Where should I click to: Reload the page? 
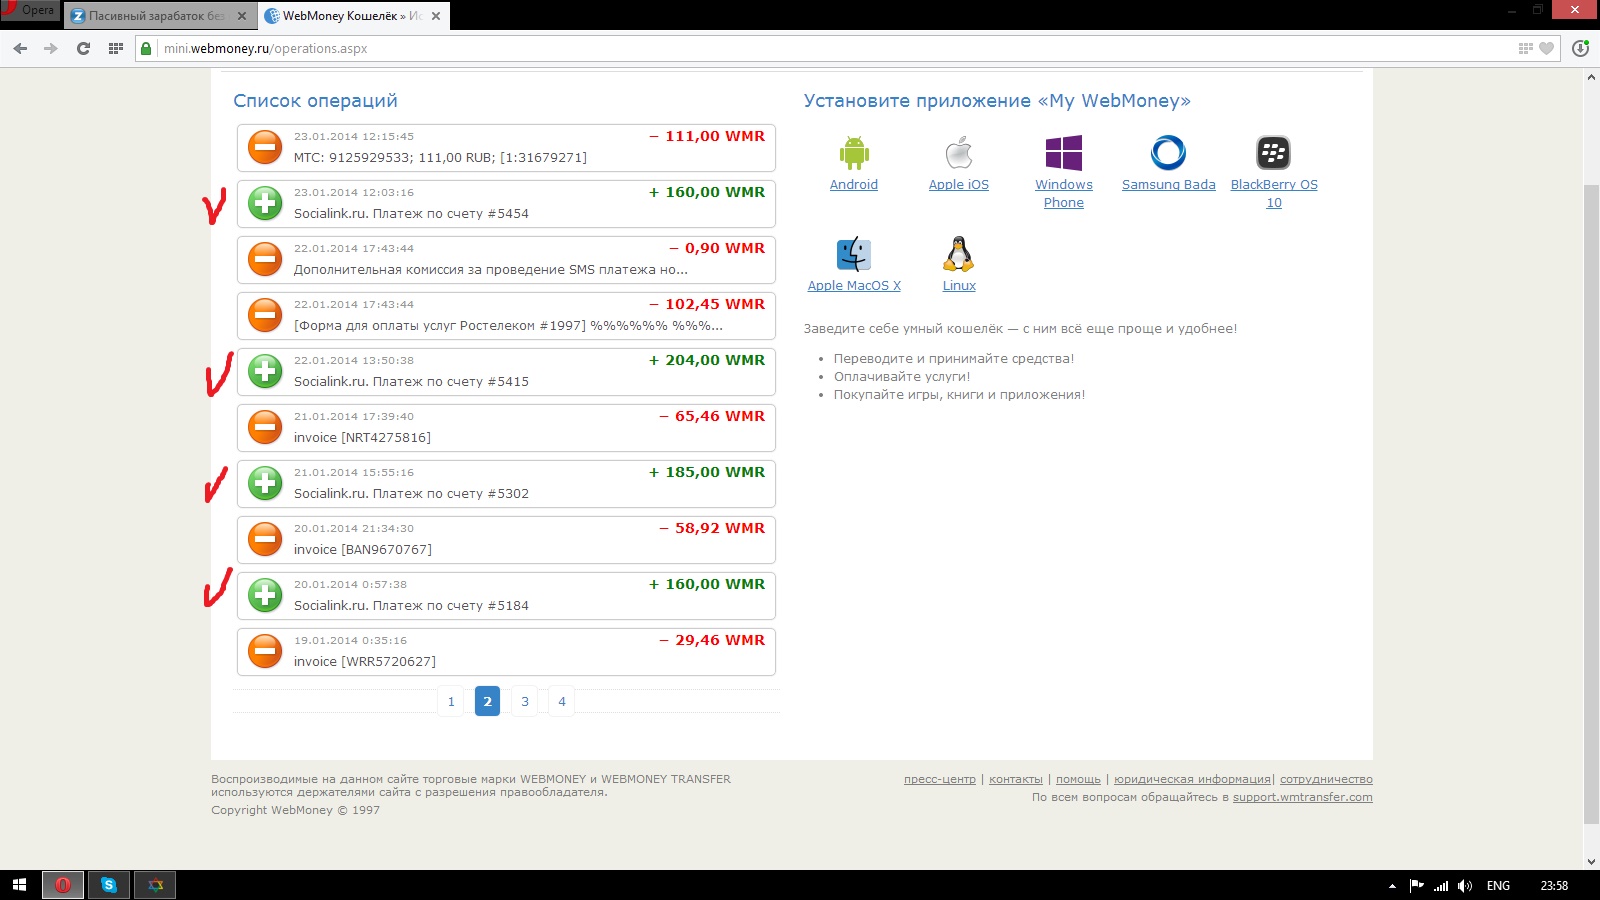[83, 48]
